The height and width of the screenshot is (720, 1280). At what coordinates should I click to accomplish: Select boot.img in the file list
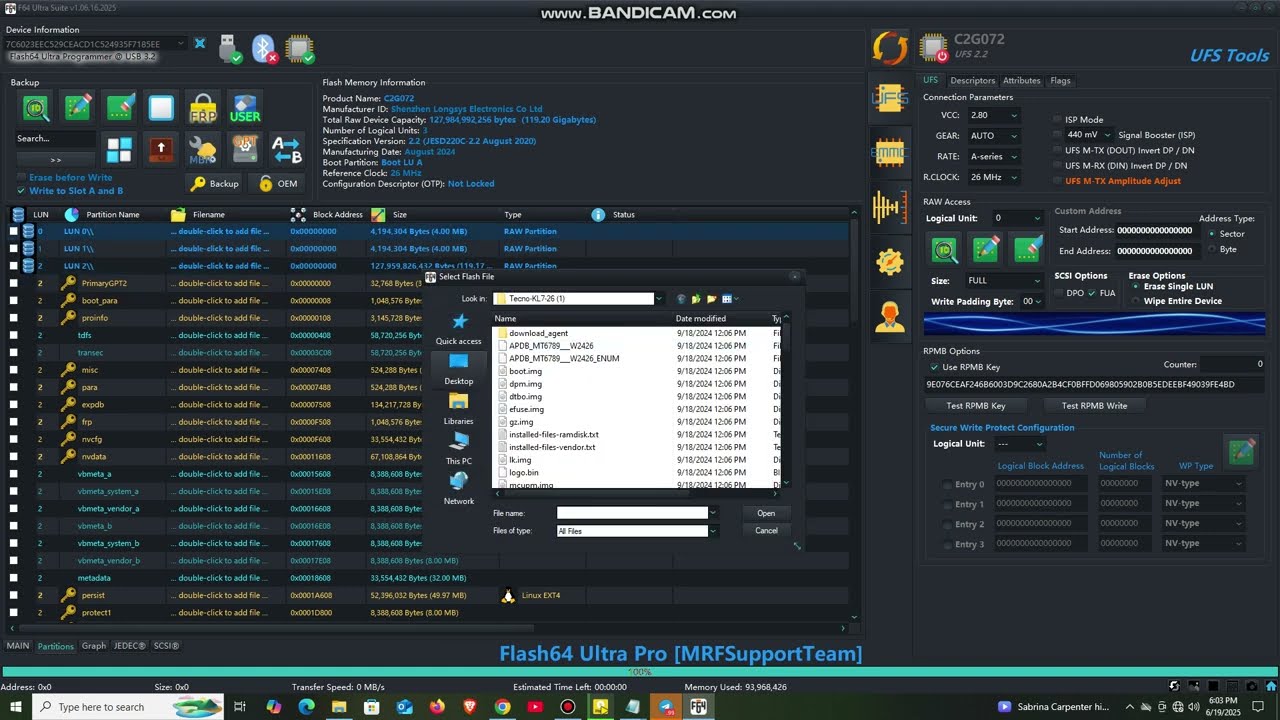pos(525,371)
